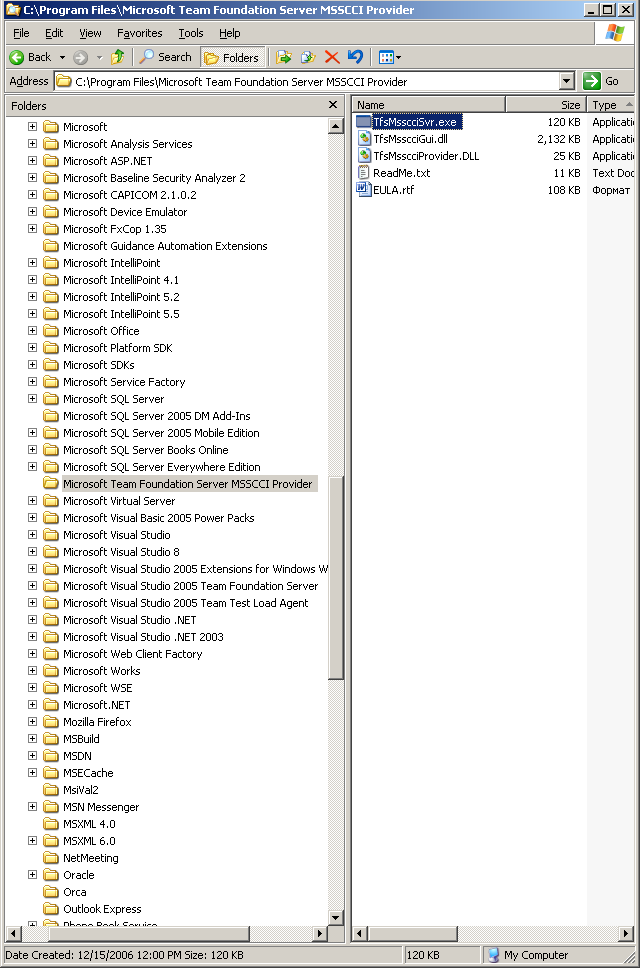Expand the MSDN folder node

click(33, 756)
